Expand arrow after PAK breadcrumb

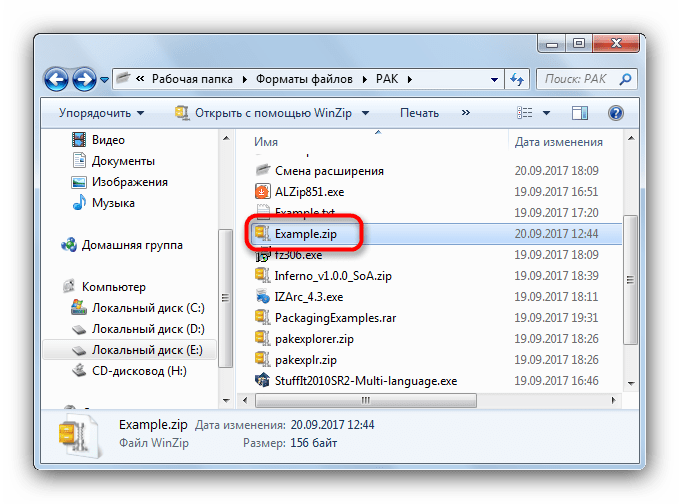(409, 80)
